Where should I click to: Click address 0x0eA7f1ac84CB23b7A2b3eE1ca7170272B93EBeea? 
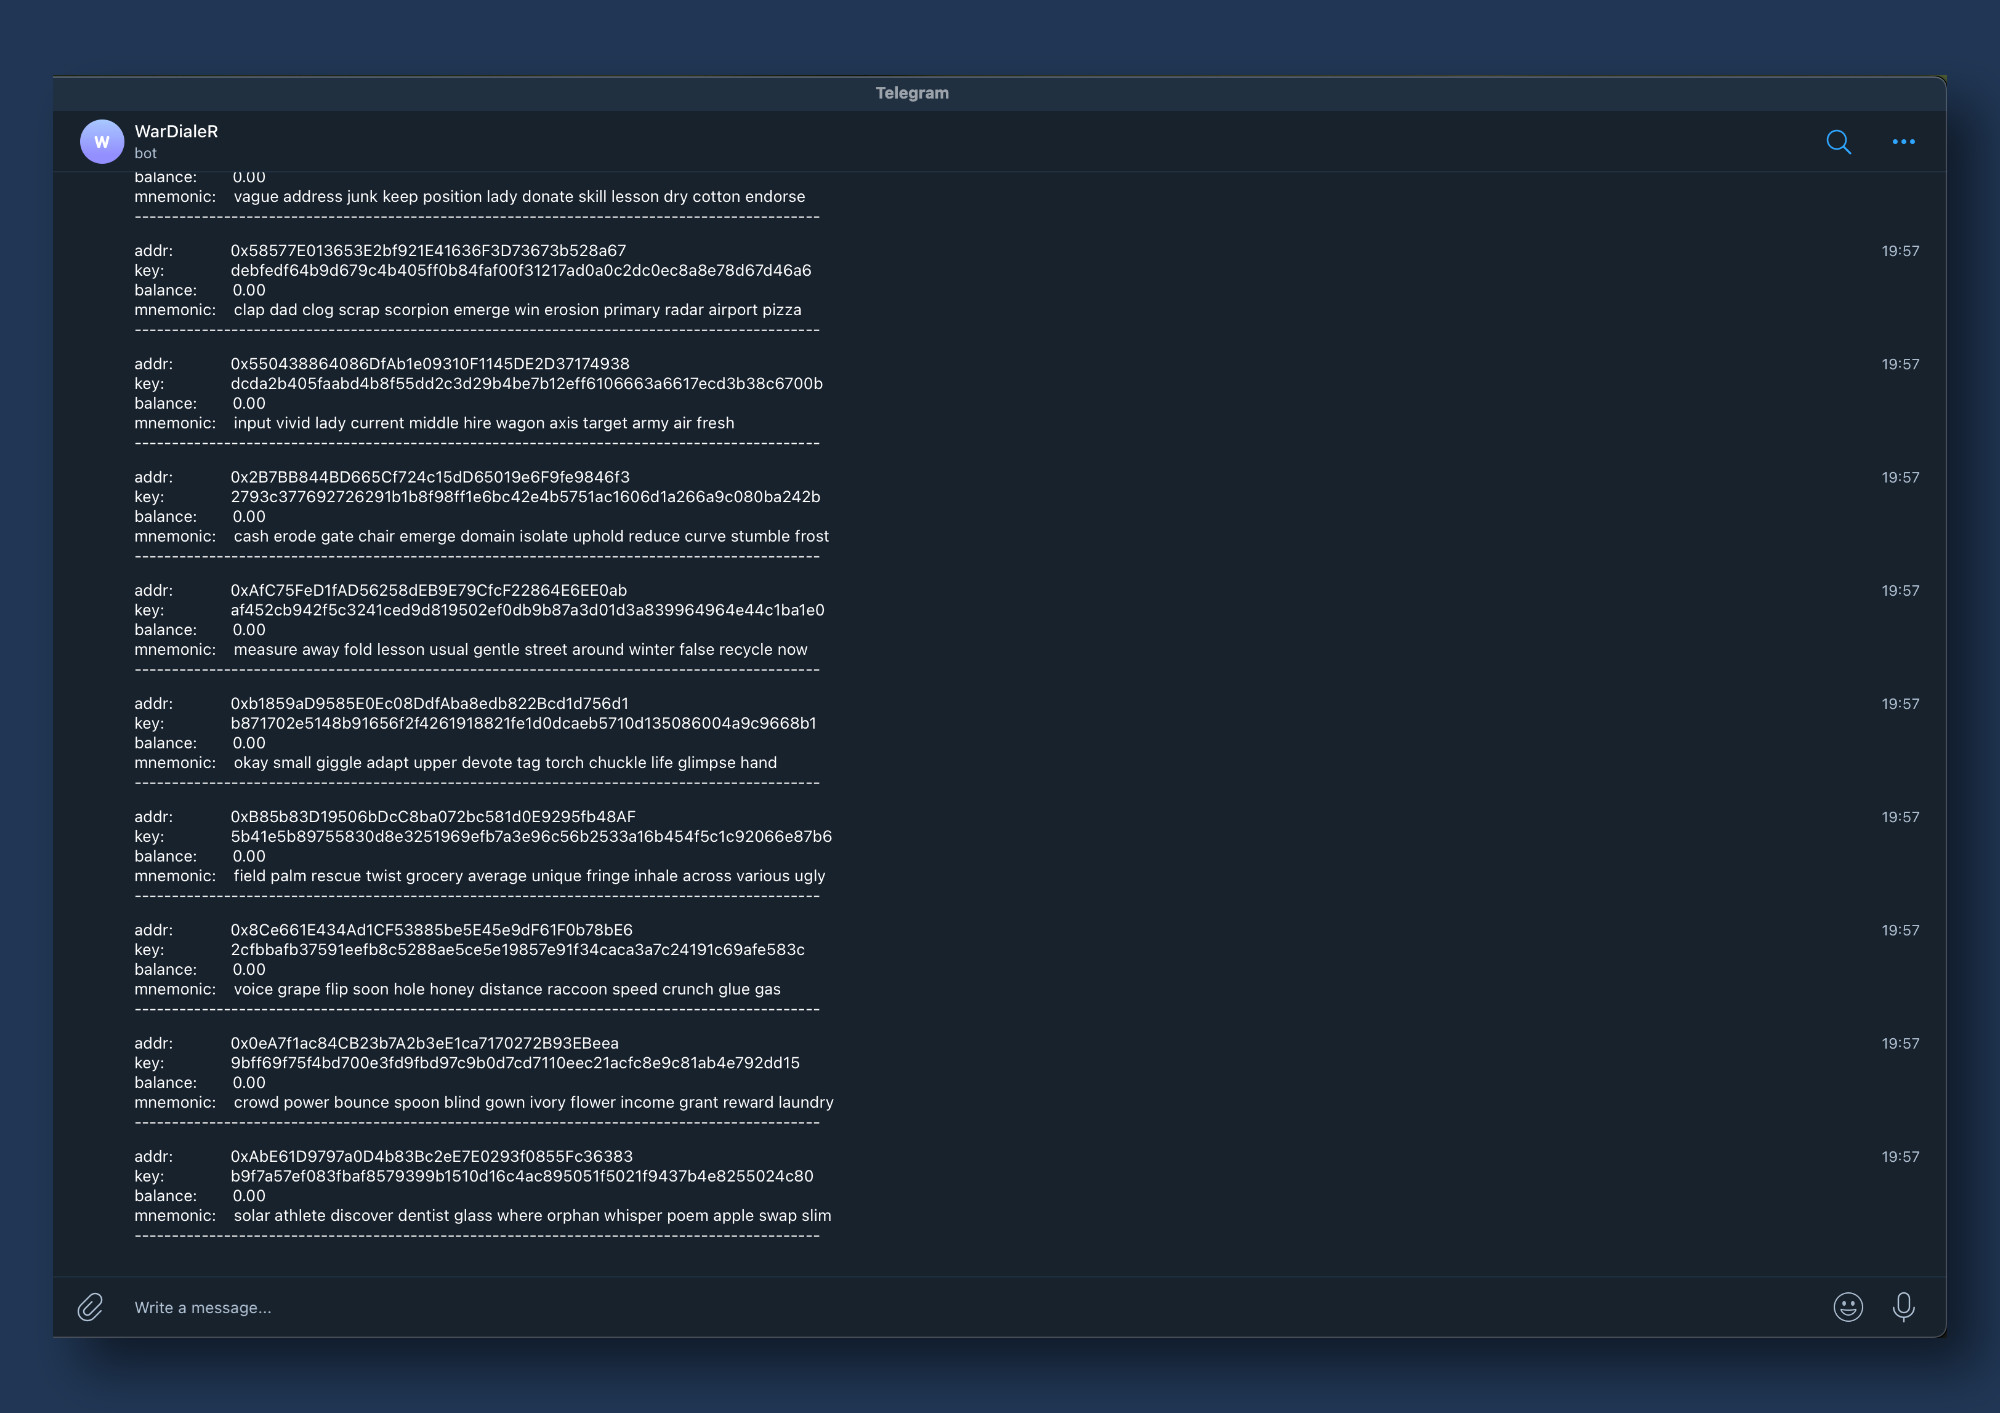(x=425, y=1043)
